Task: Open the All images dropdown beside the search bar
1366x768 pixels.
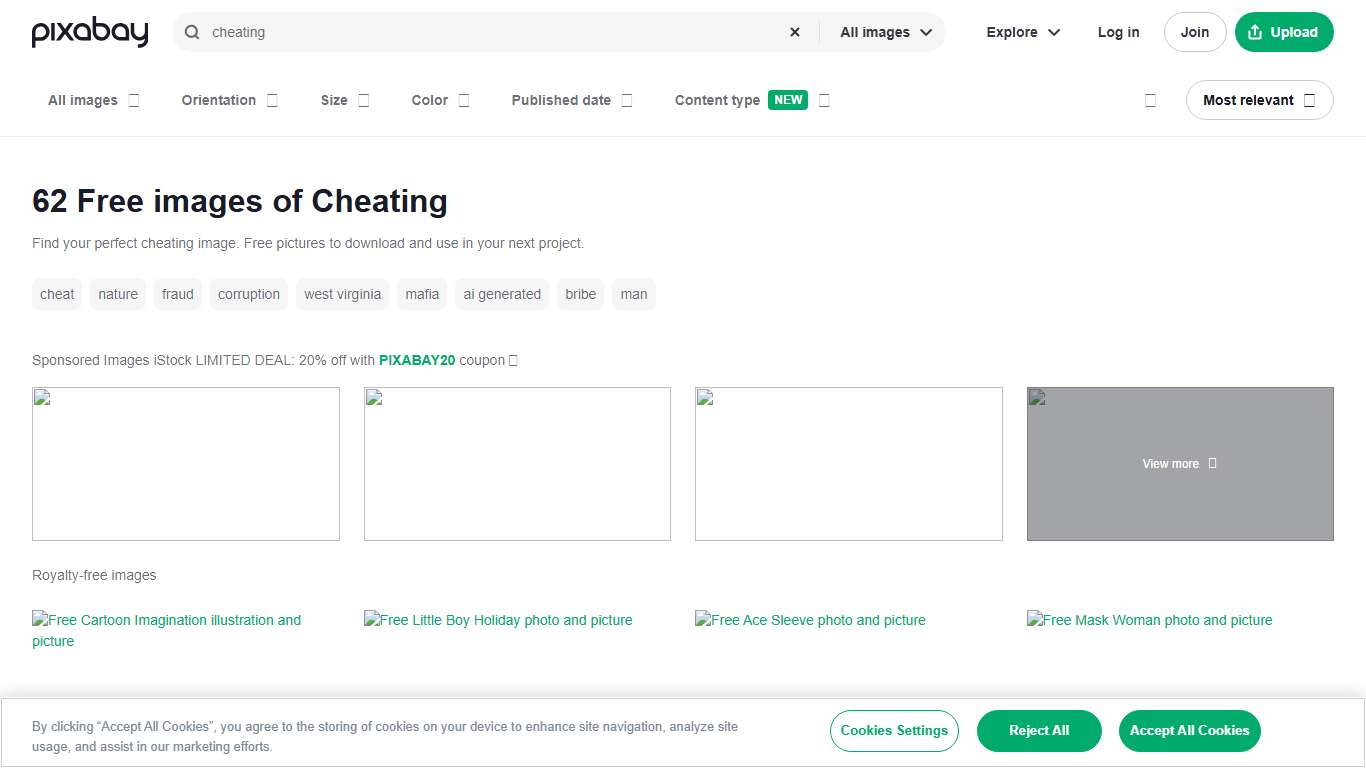Action: pyautogui.click(x=884, y=32)
